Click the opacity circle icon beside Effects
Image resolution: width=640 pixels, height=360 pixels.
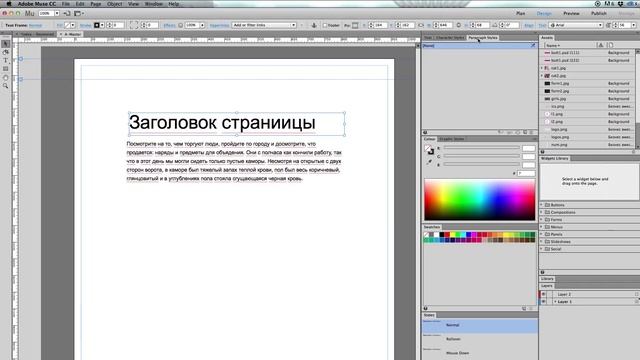[x=180, y=25]
